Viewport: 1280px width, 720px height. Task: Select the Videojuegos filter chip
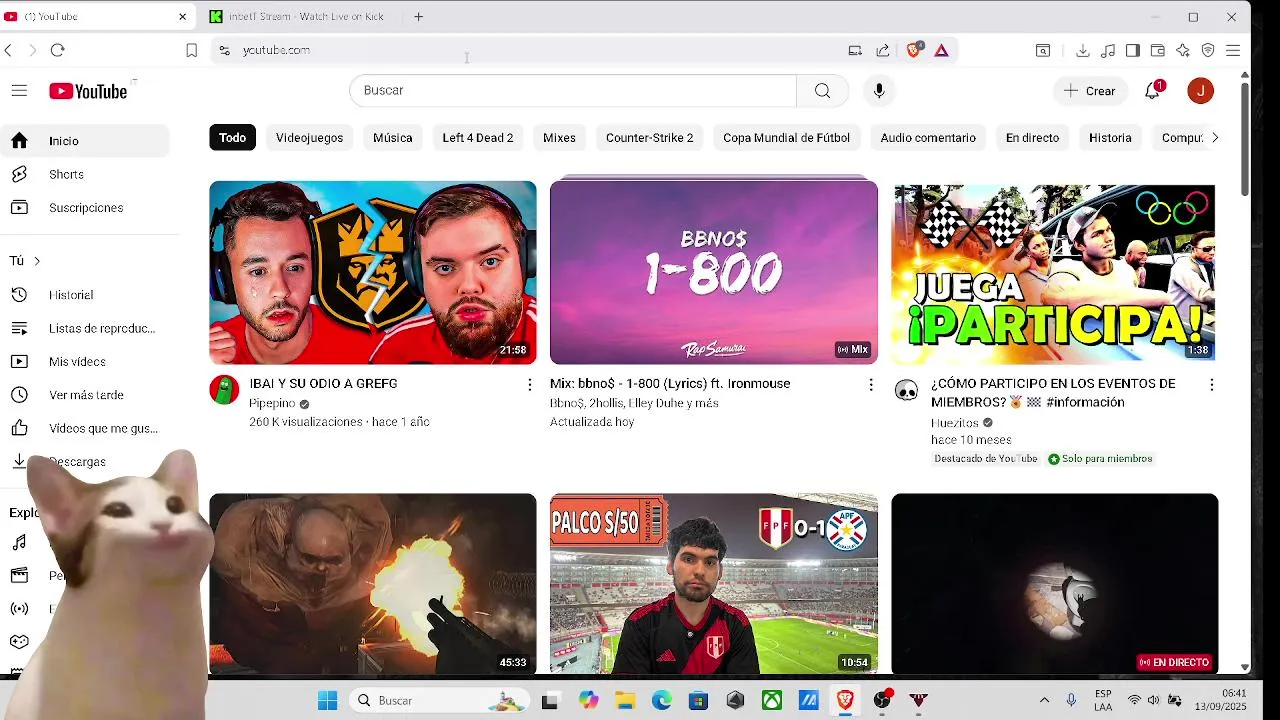coord(309,138)
